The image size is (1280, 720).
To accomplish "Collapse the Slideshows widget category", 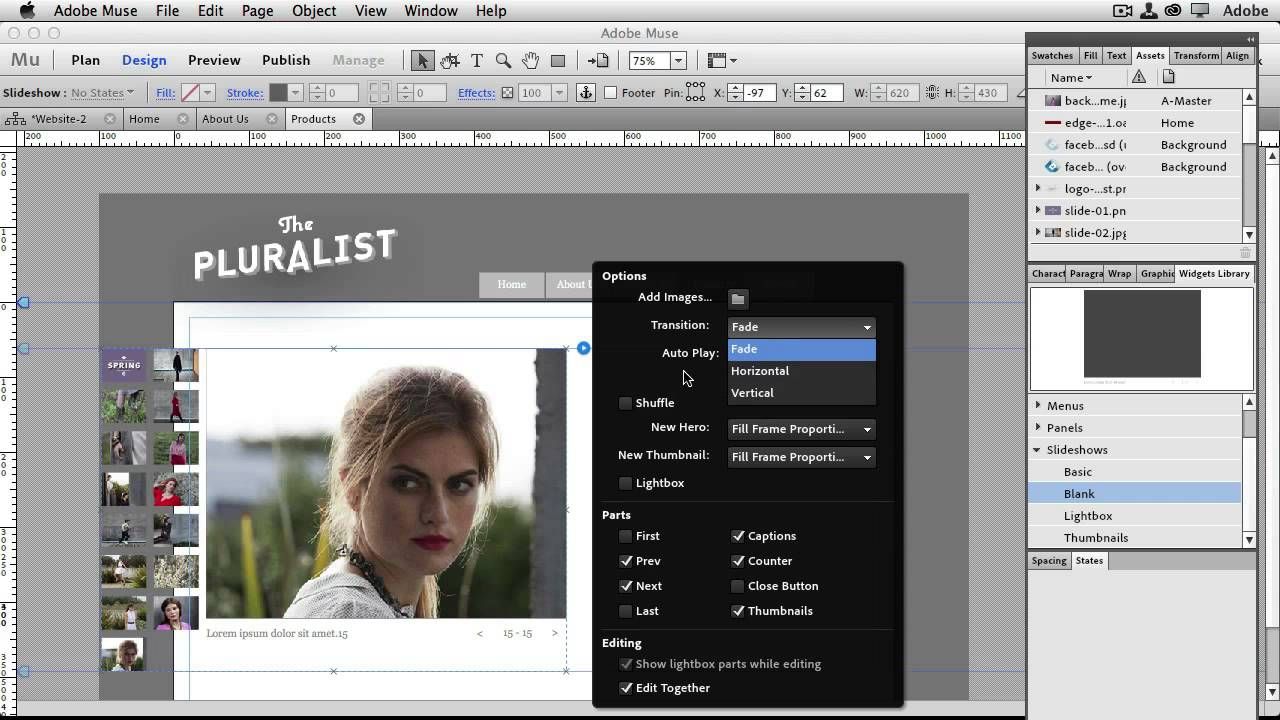I will tap(1037, 450).
